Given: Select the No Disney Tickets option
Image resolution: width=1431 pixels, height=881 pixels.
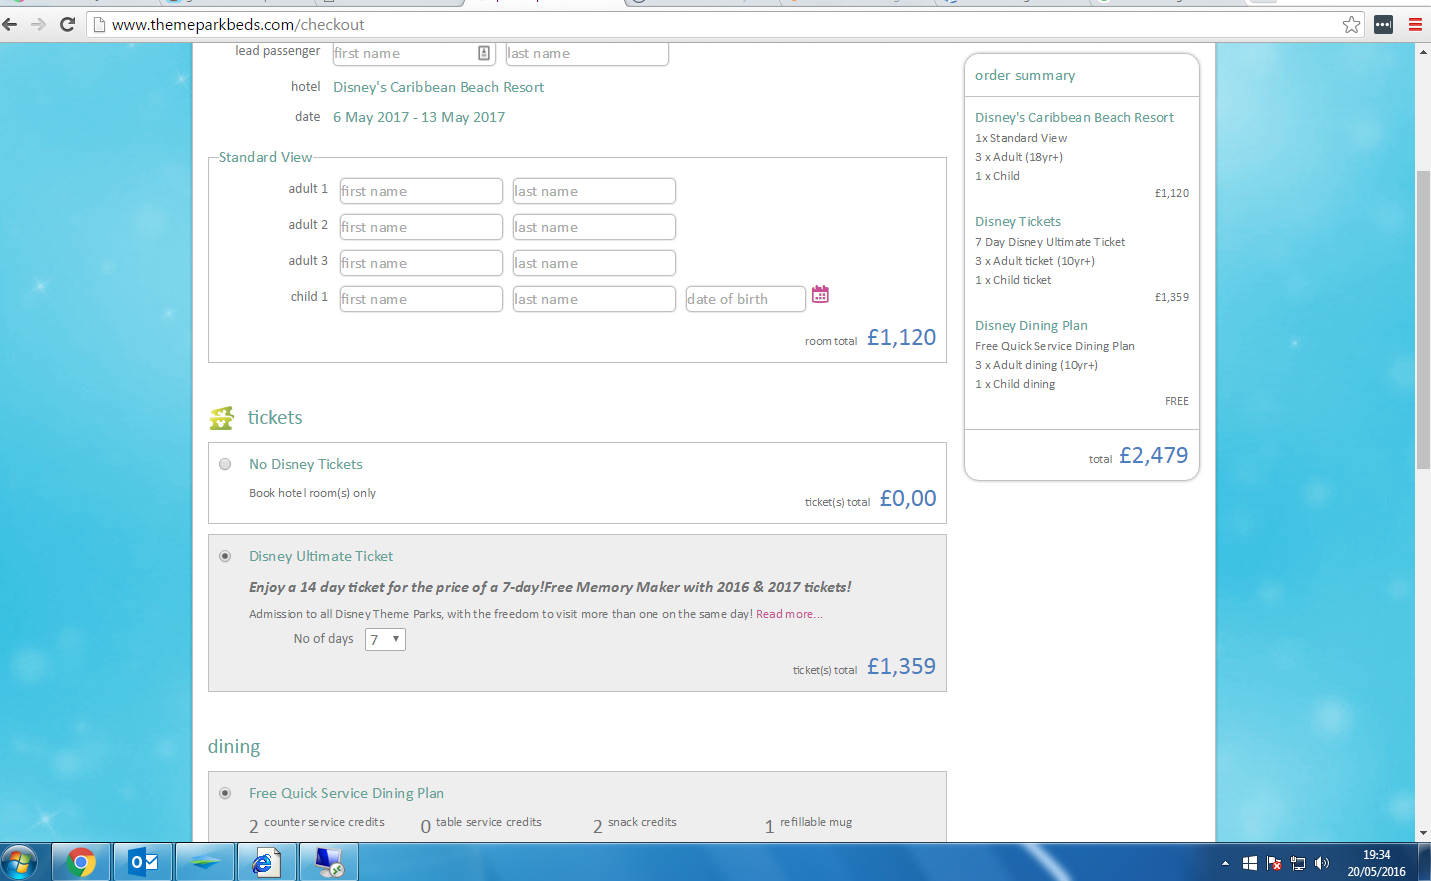Looking at the screenshot, I should coord(225,464).
